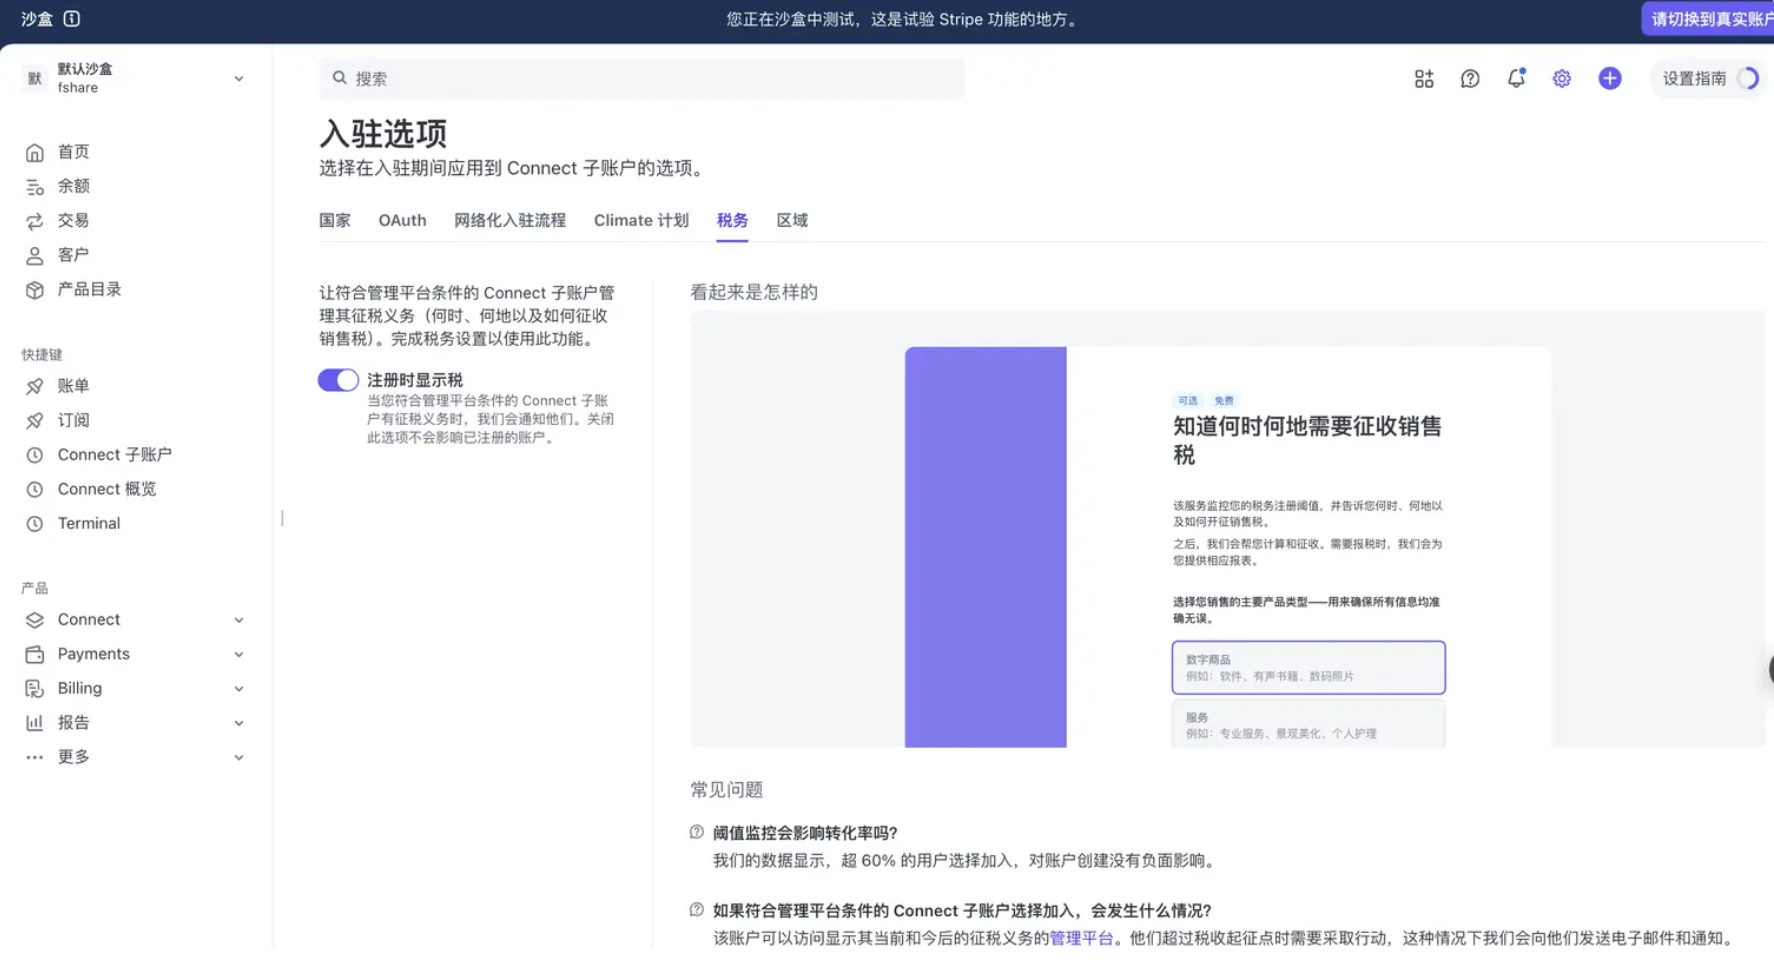Open the 默认沙盒 account switcher dropdown
This screenshot has height=960, width=1774.
point(134,78)
